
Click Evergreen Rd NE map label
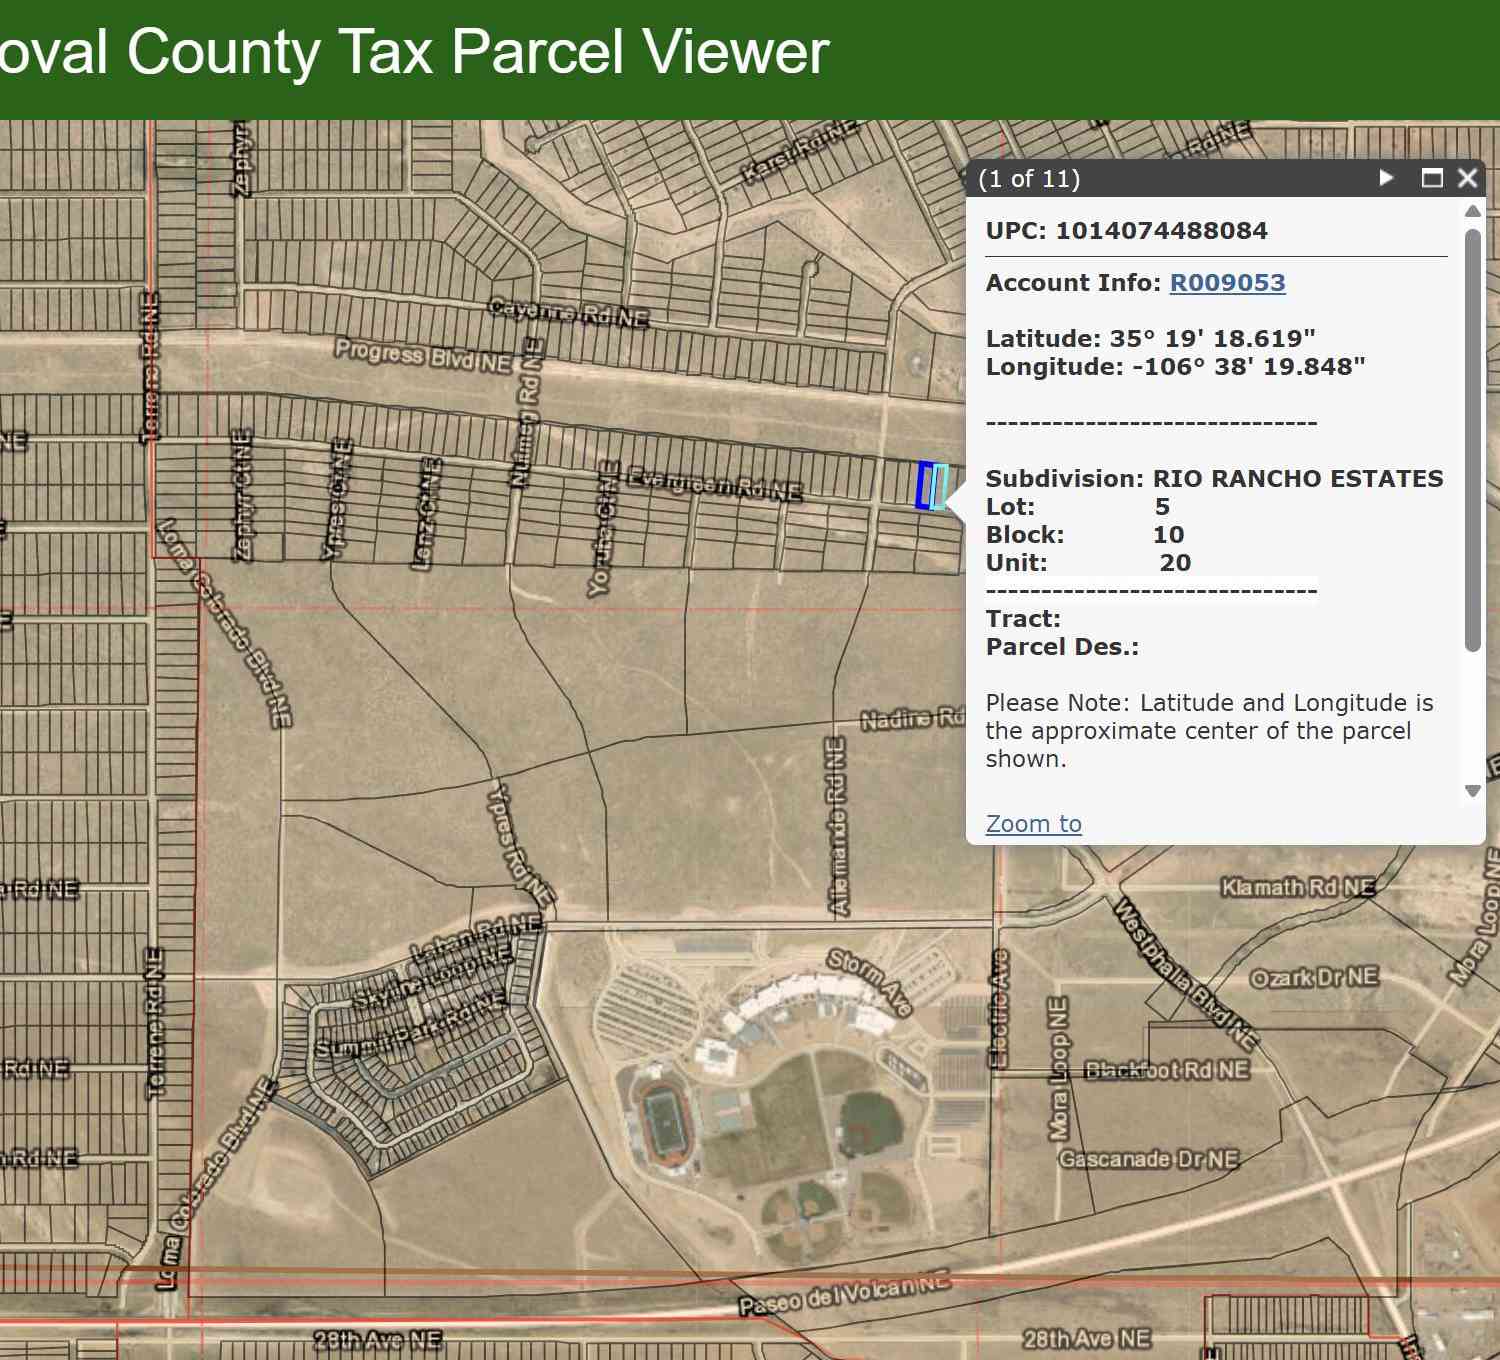[714, 485]
